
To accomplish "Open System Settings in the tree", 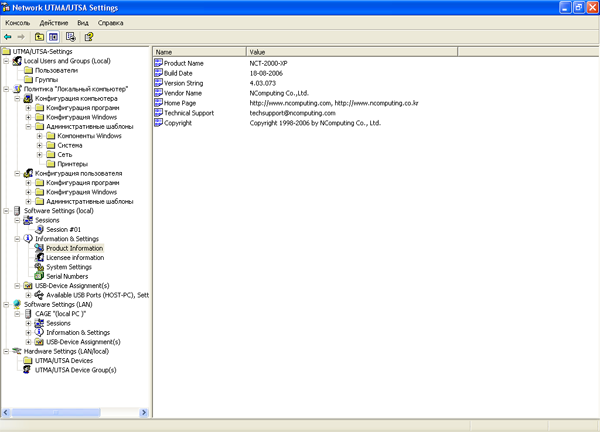I will click(69, 267).
